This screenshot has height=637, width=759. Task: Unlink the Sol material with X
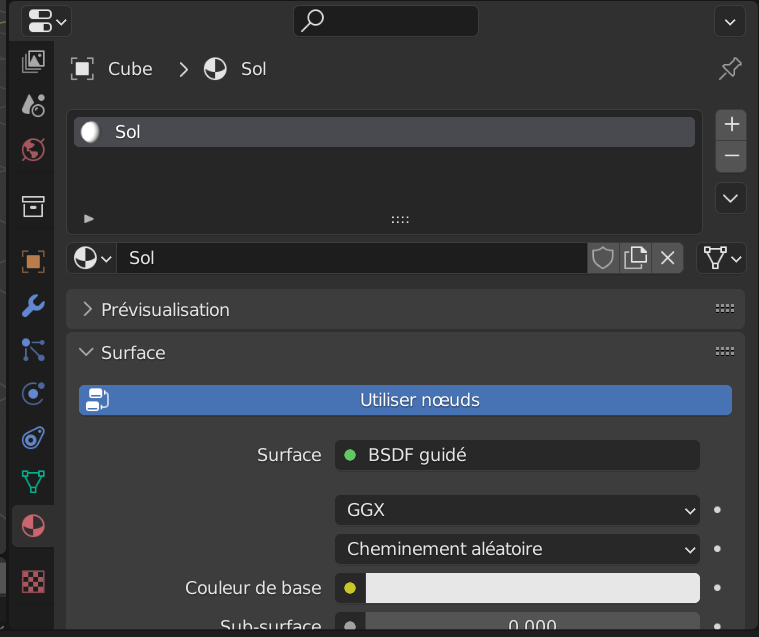click(x=668, y=258)
